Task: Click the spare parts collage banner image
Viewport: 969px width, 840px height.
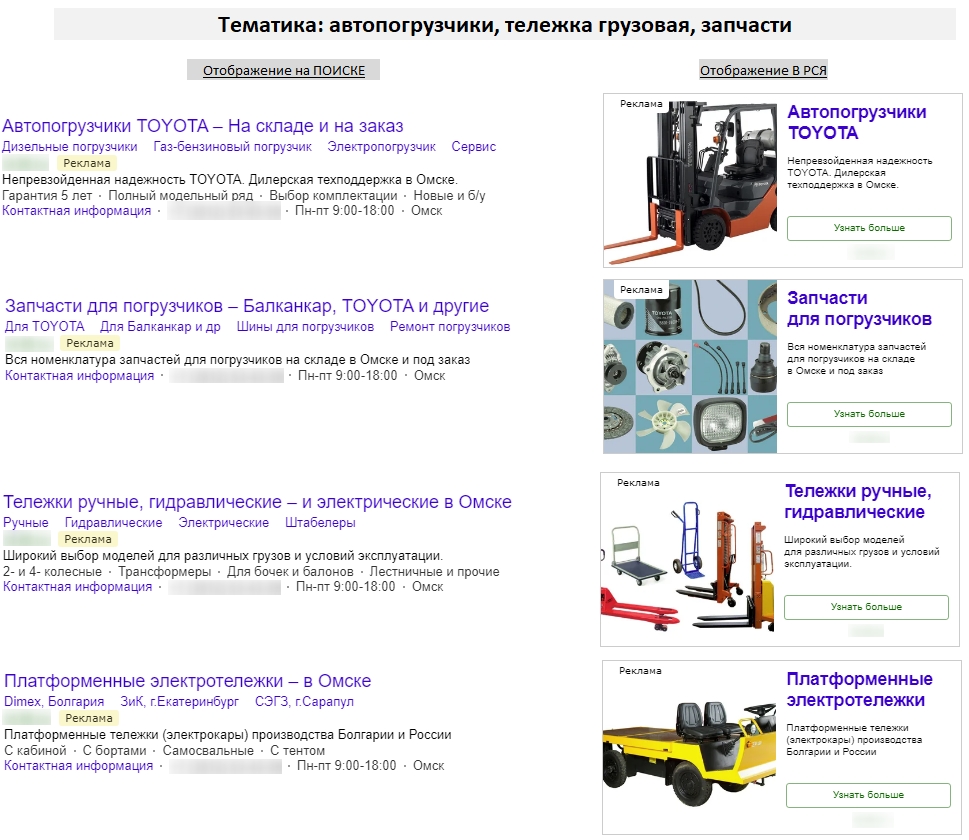Action: tap(690, 367)
